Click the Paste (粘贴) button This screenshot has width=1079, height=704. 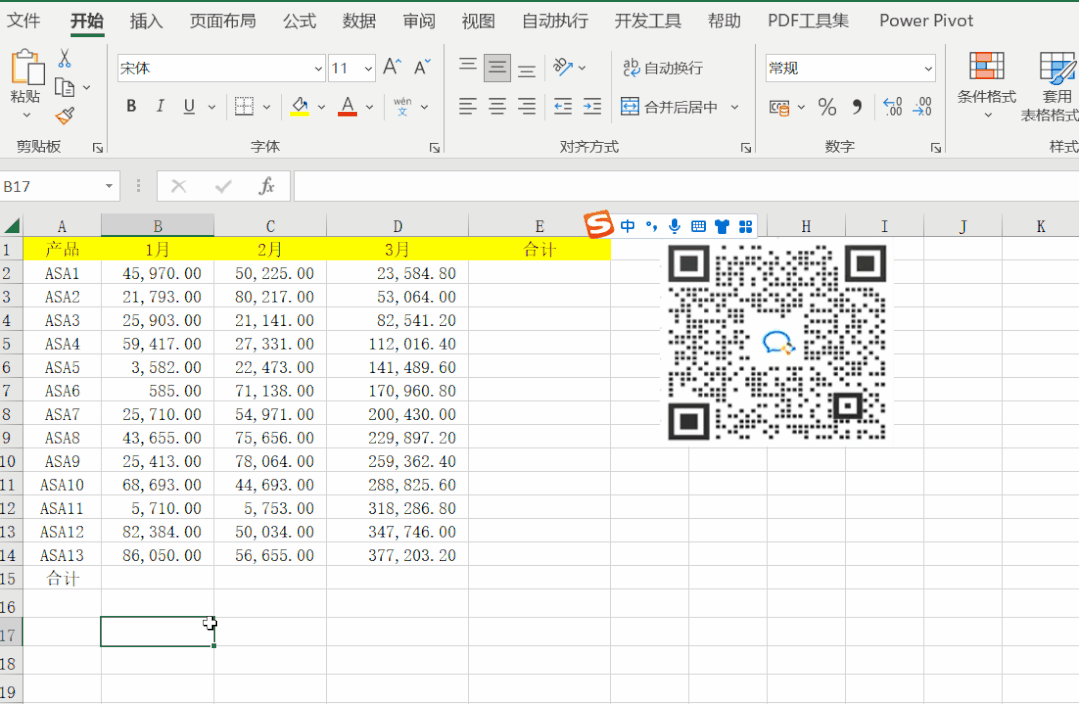point(25,80)
